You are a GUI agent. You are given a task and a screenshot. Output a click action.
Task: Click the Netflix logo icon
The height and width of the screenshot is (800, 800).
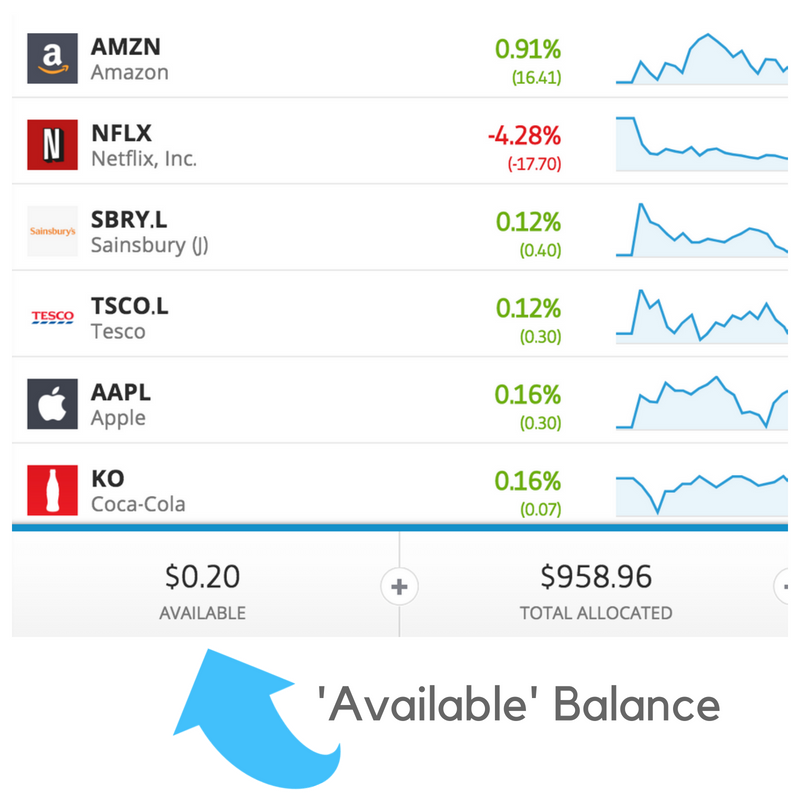tap(54, 144)
